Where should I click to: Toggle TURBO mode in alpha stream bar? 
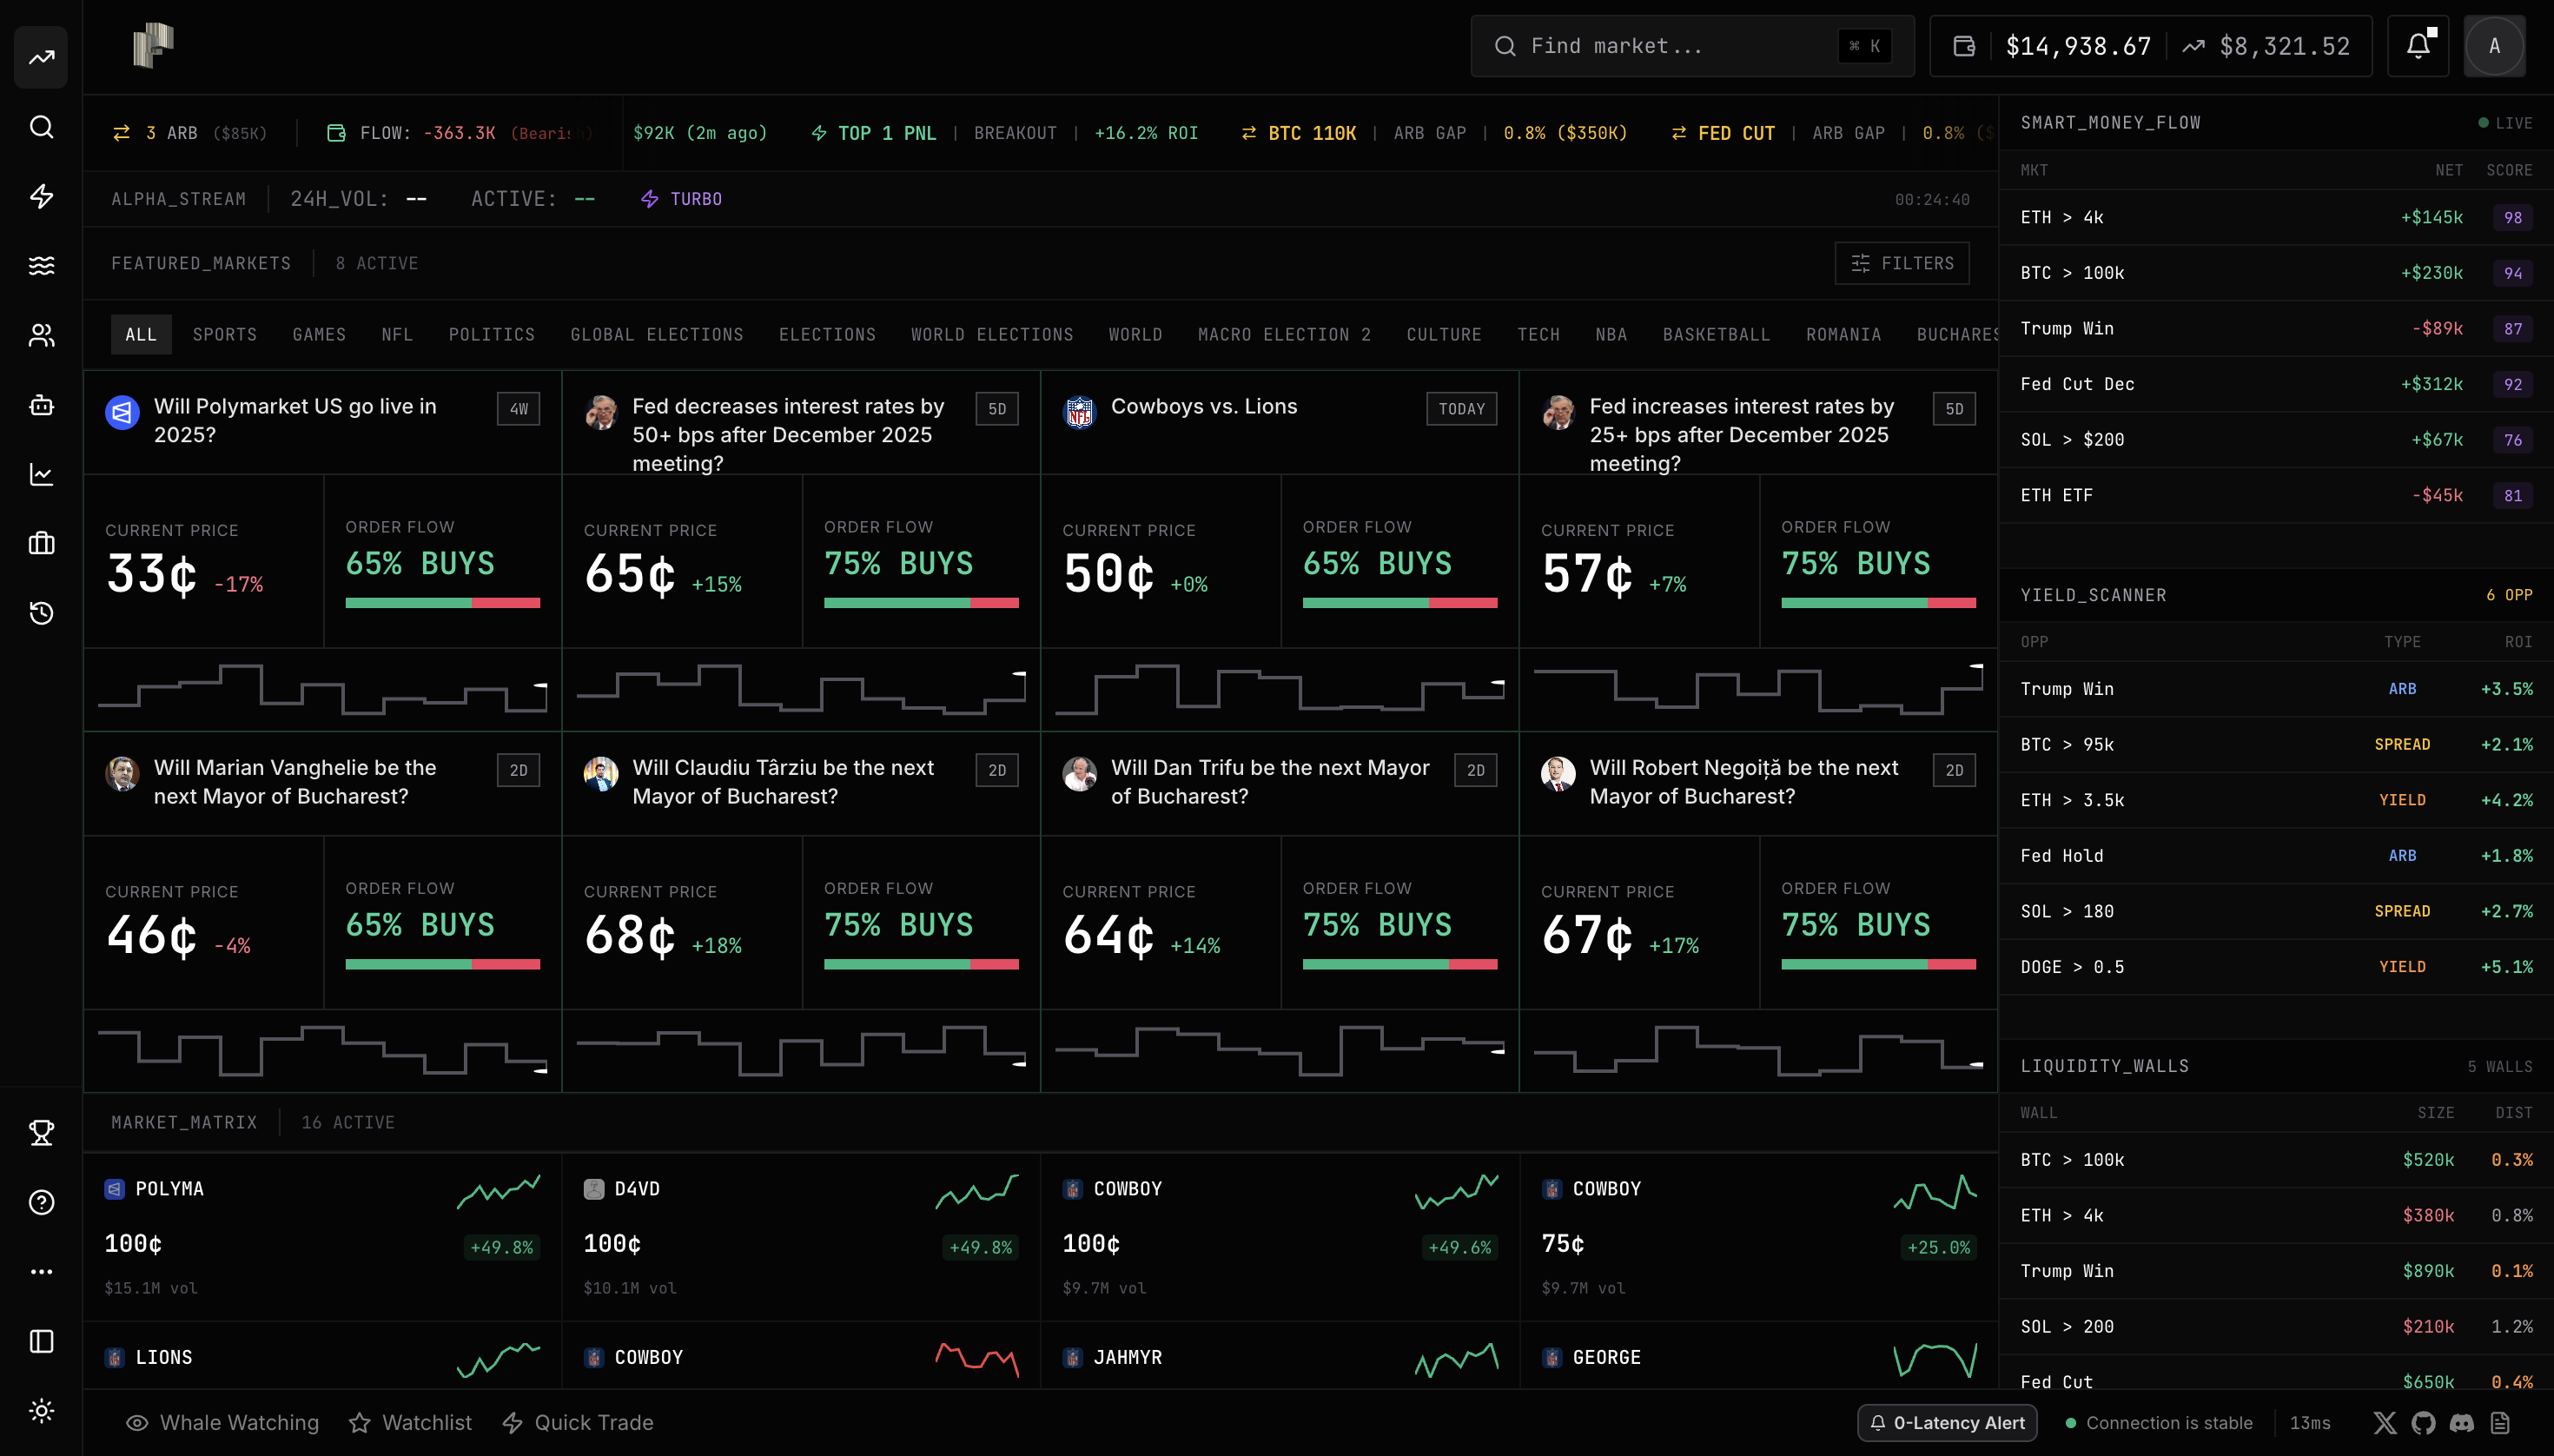click(682, 199)
